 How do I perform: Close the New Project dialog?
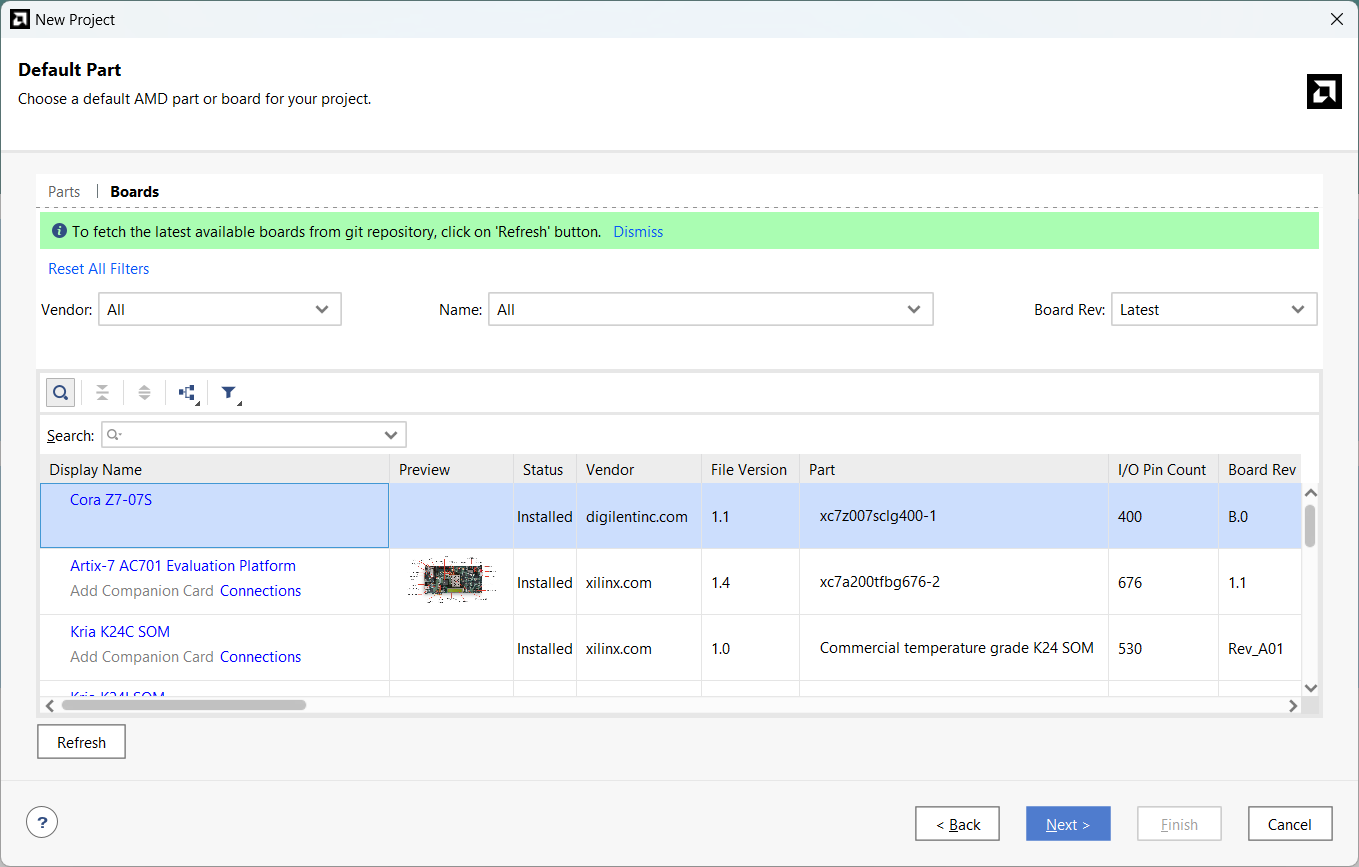click(1336, 19)
